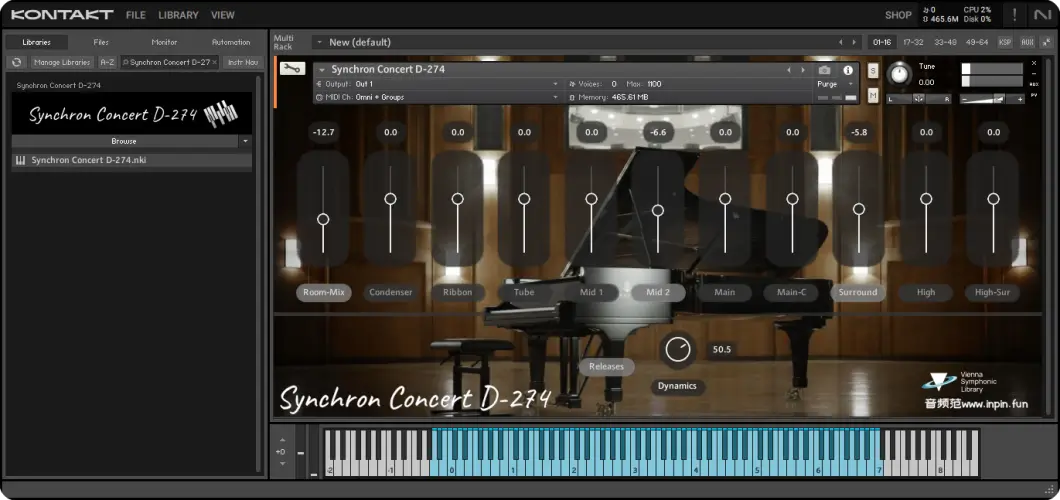The width and height of the screenshot is (1060, 500).
Task: Minimize the instrument header with the minus icon
Action: pyautogui.click(x=1034, y=74)
